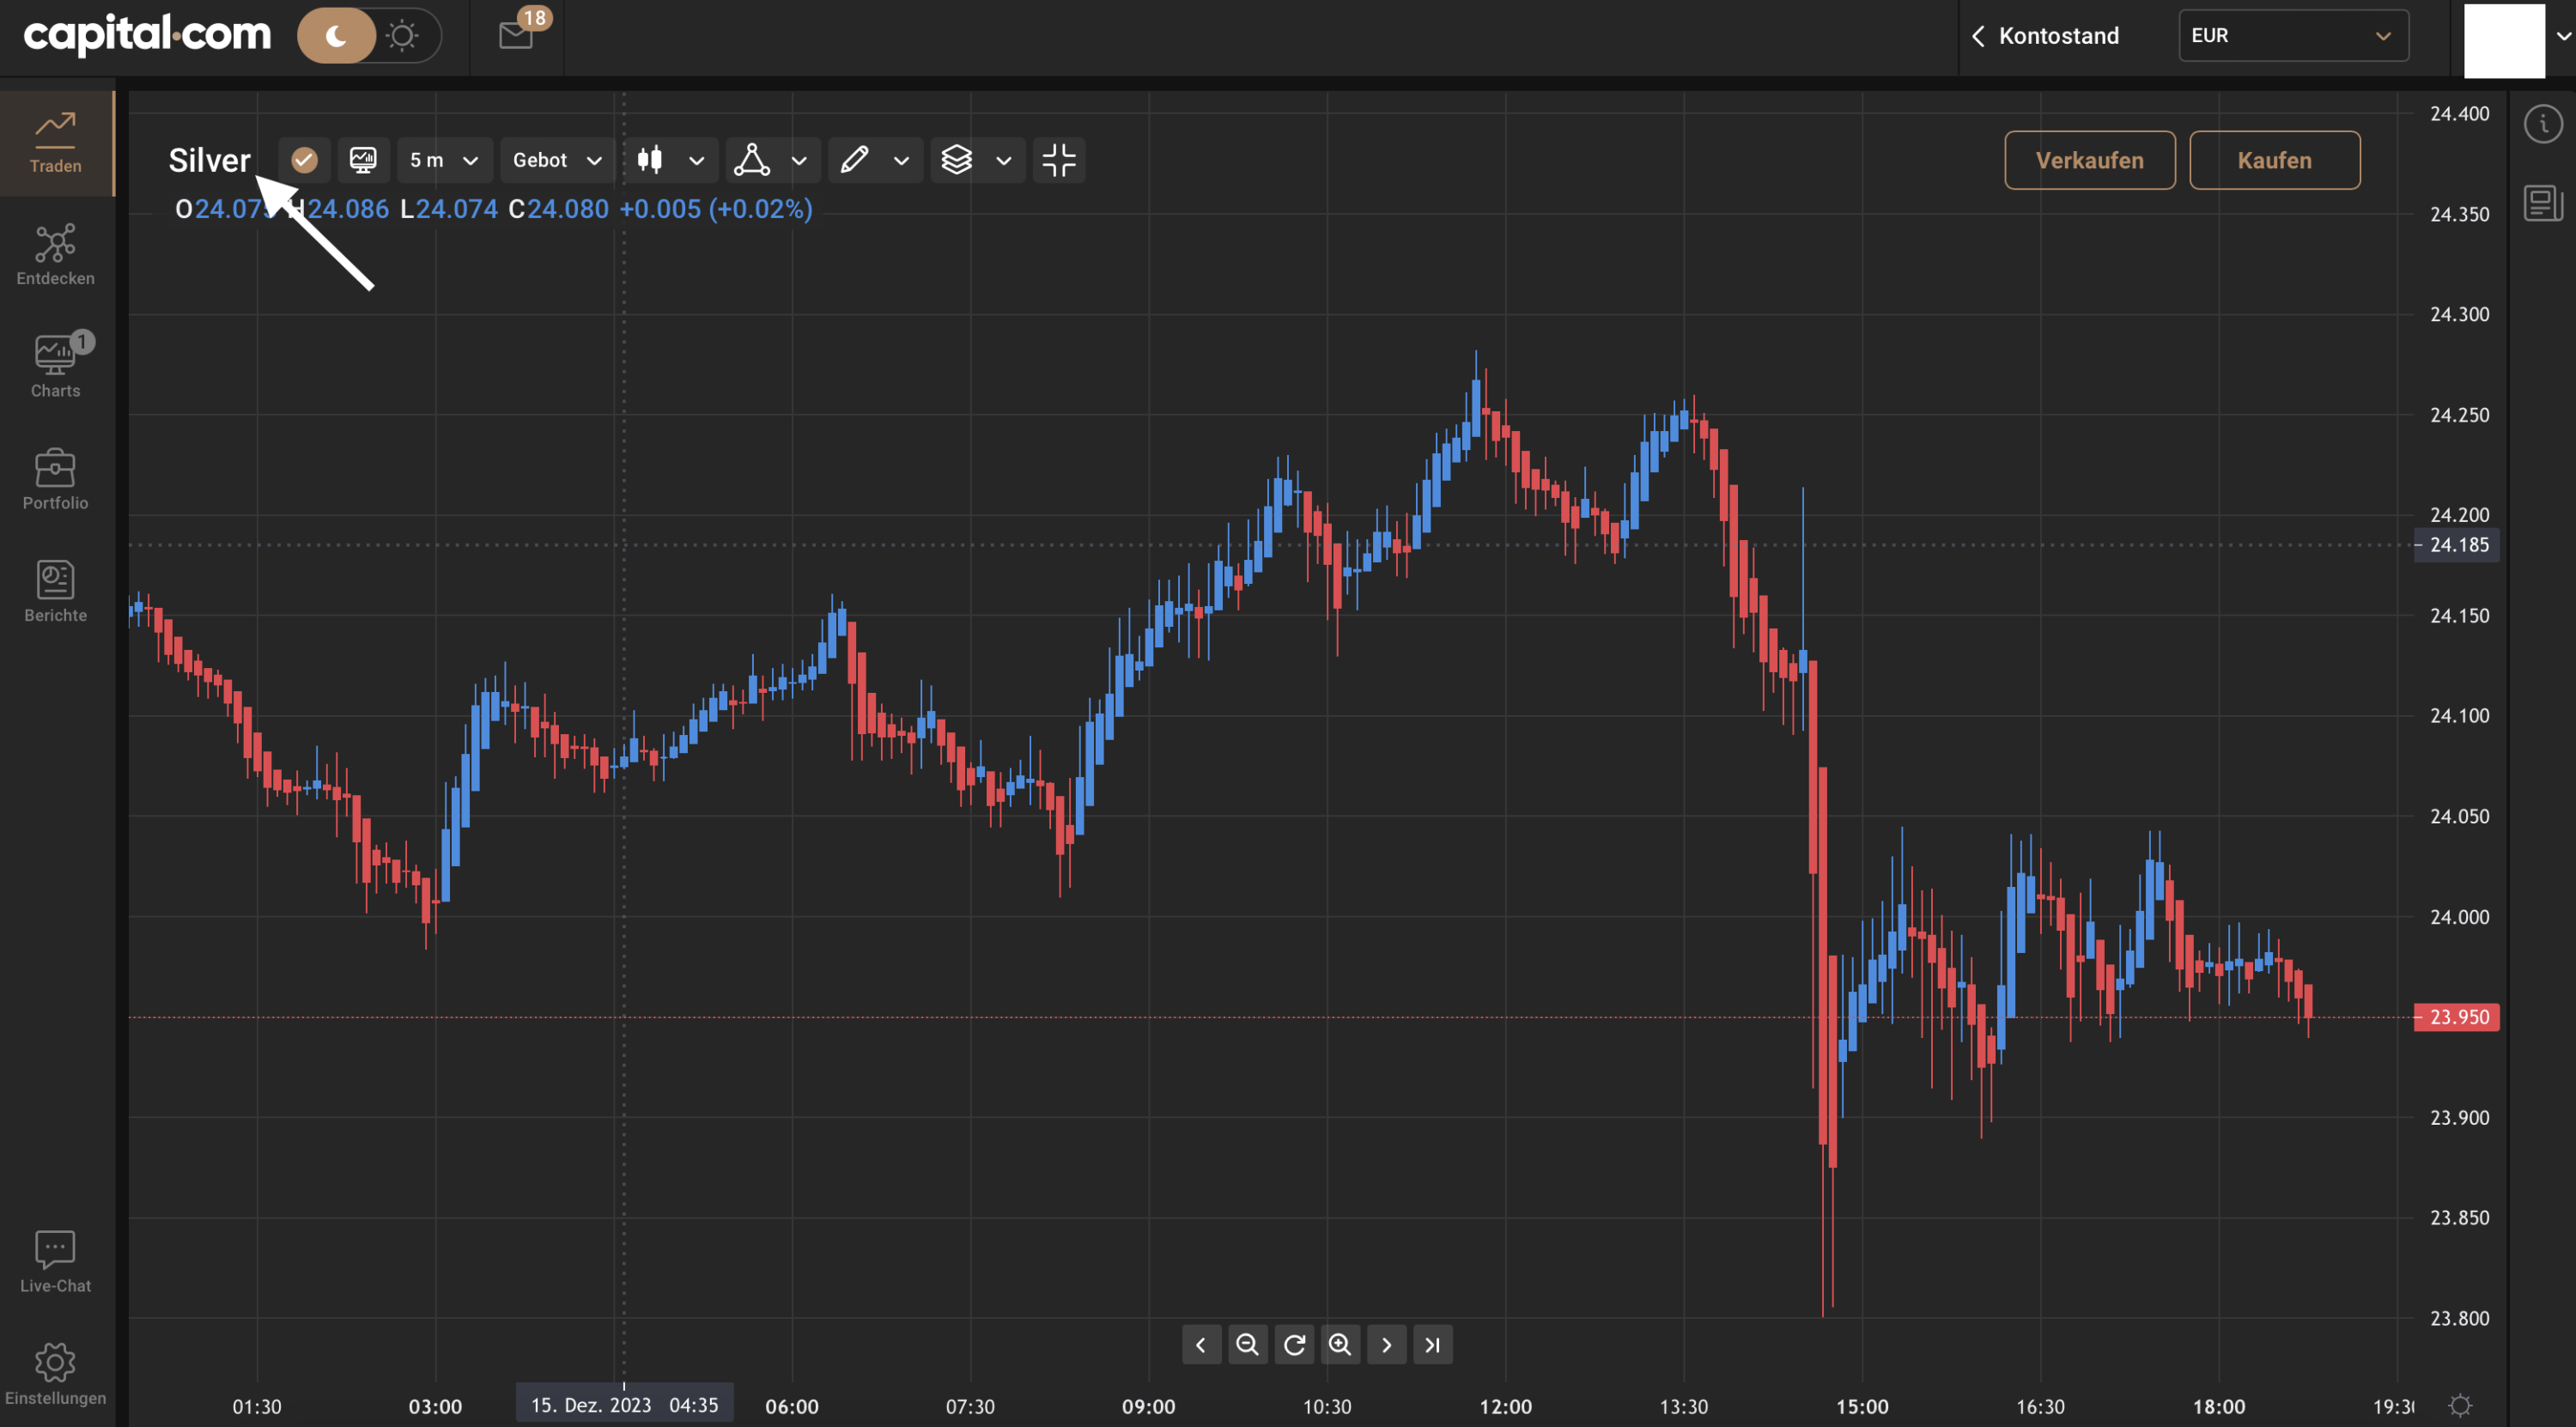Jump to the latest candle
Image resolution: width=2576 pixels, height=1427 pixels.
point(1433,1344)
